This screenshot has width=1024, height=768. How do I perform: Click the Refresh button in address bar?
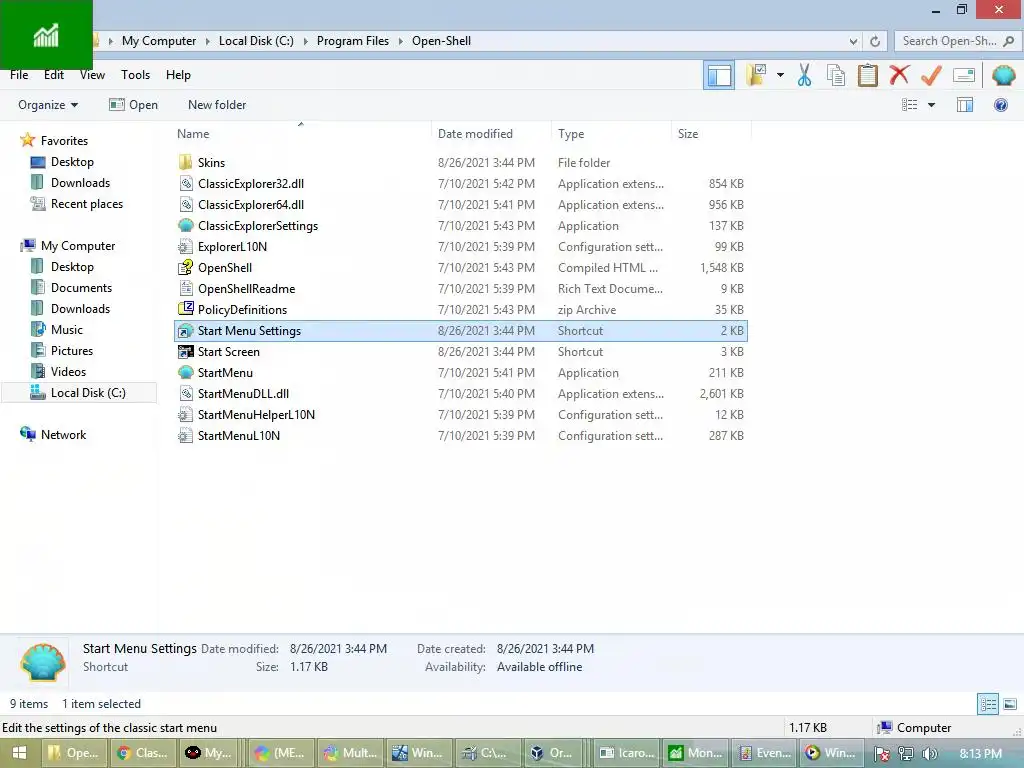tap(875, 41)
